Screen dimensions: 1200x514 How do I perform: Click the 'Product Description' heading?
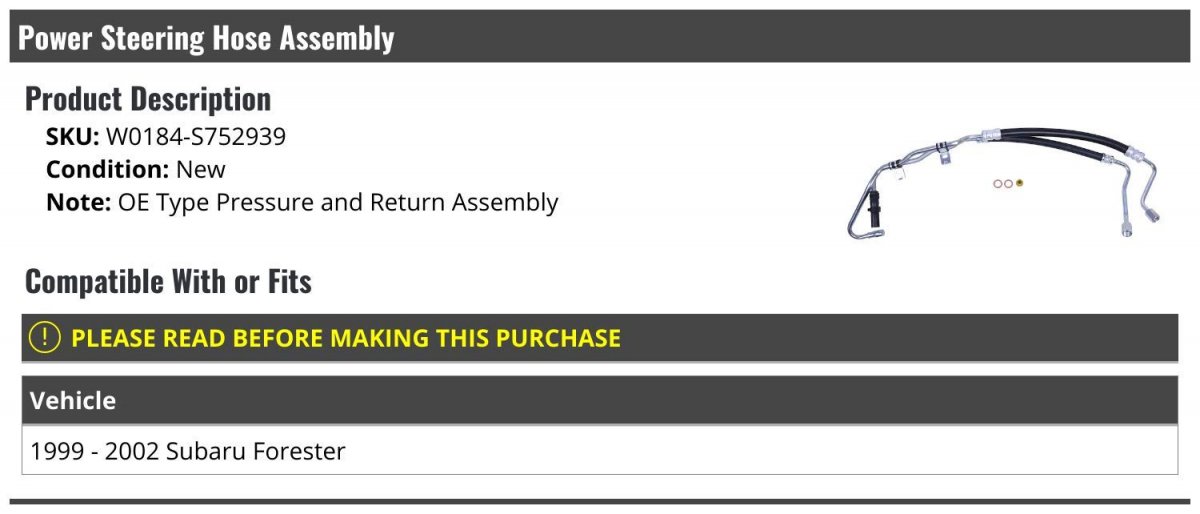[148, 99]
